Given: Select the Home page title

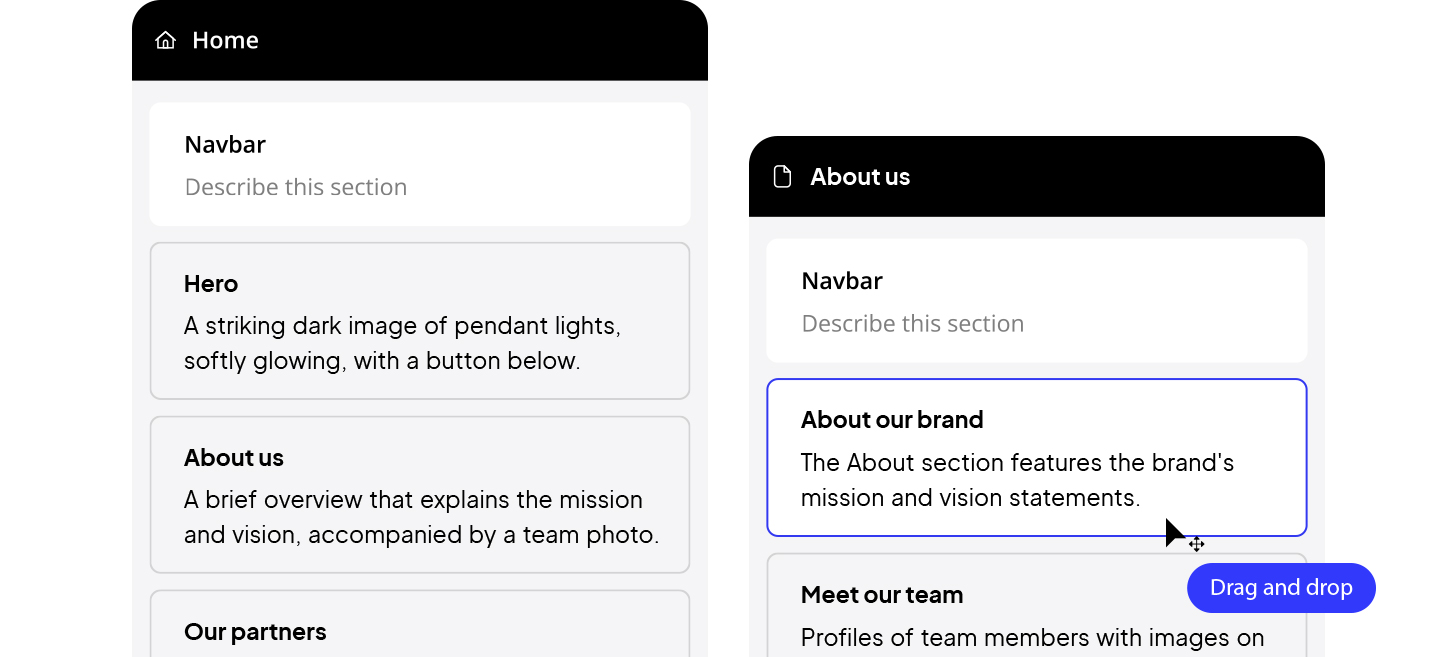Looking at the screenshot, I should click(x=225, y=40).
